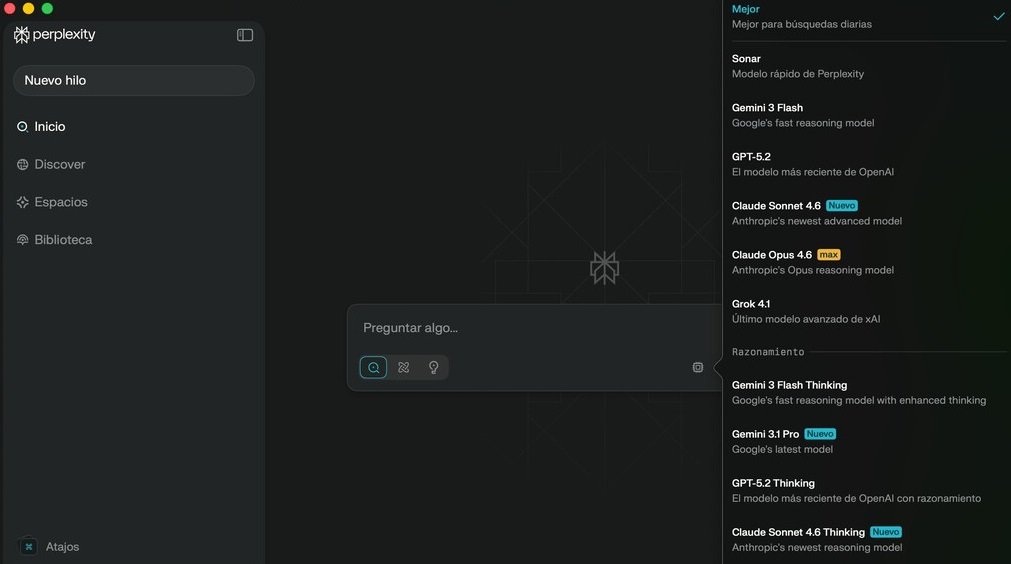Click the Razonamiento section header
The width and height of the screenshot is (1011, 564).
tap(768, 352)
